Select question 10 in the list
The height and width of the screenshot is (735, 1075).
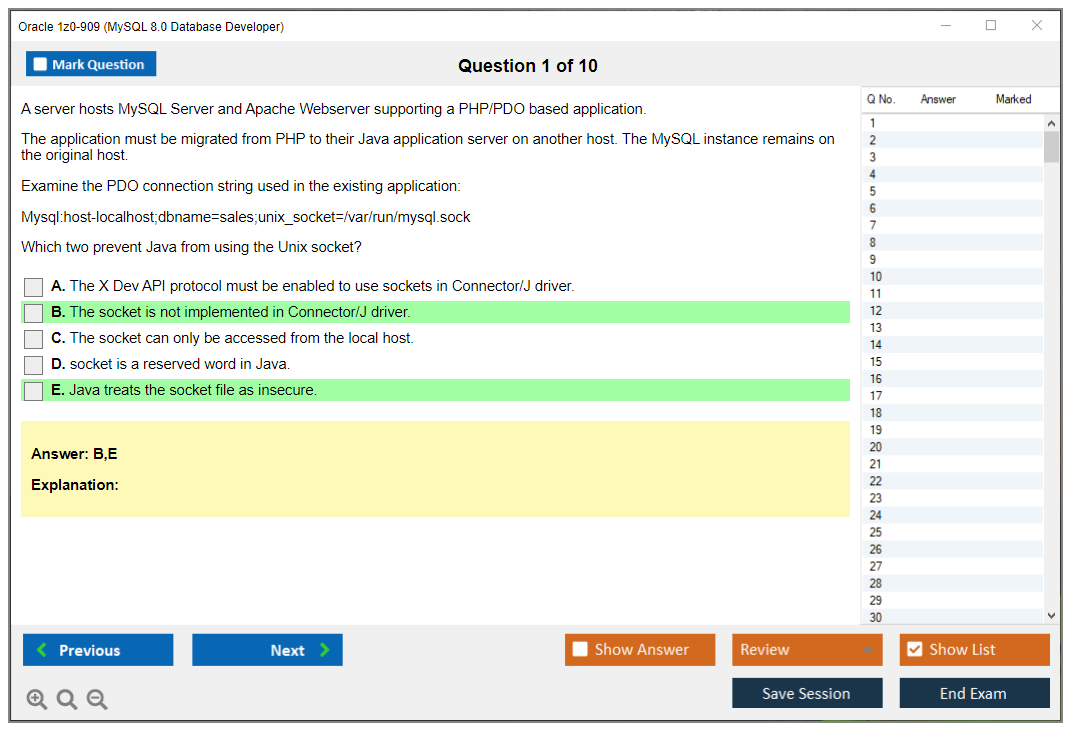click(x=952, y=276)
